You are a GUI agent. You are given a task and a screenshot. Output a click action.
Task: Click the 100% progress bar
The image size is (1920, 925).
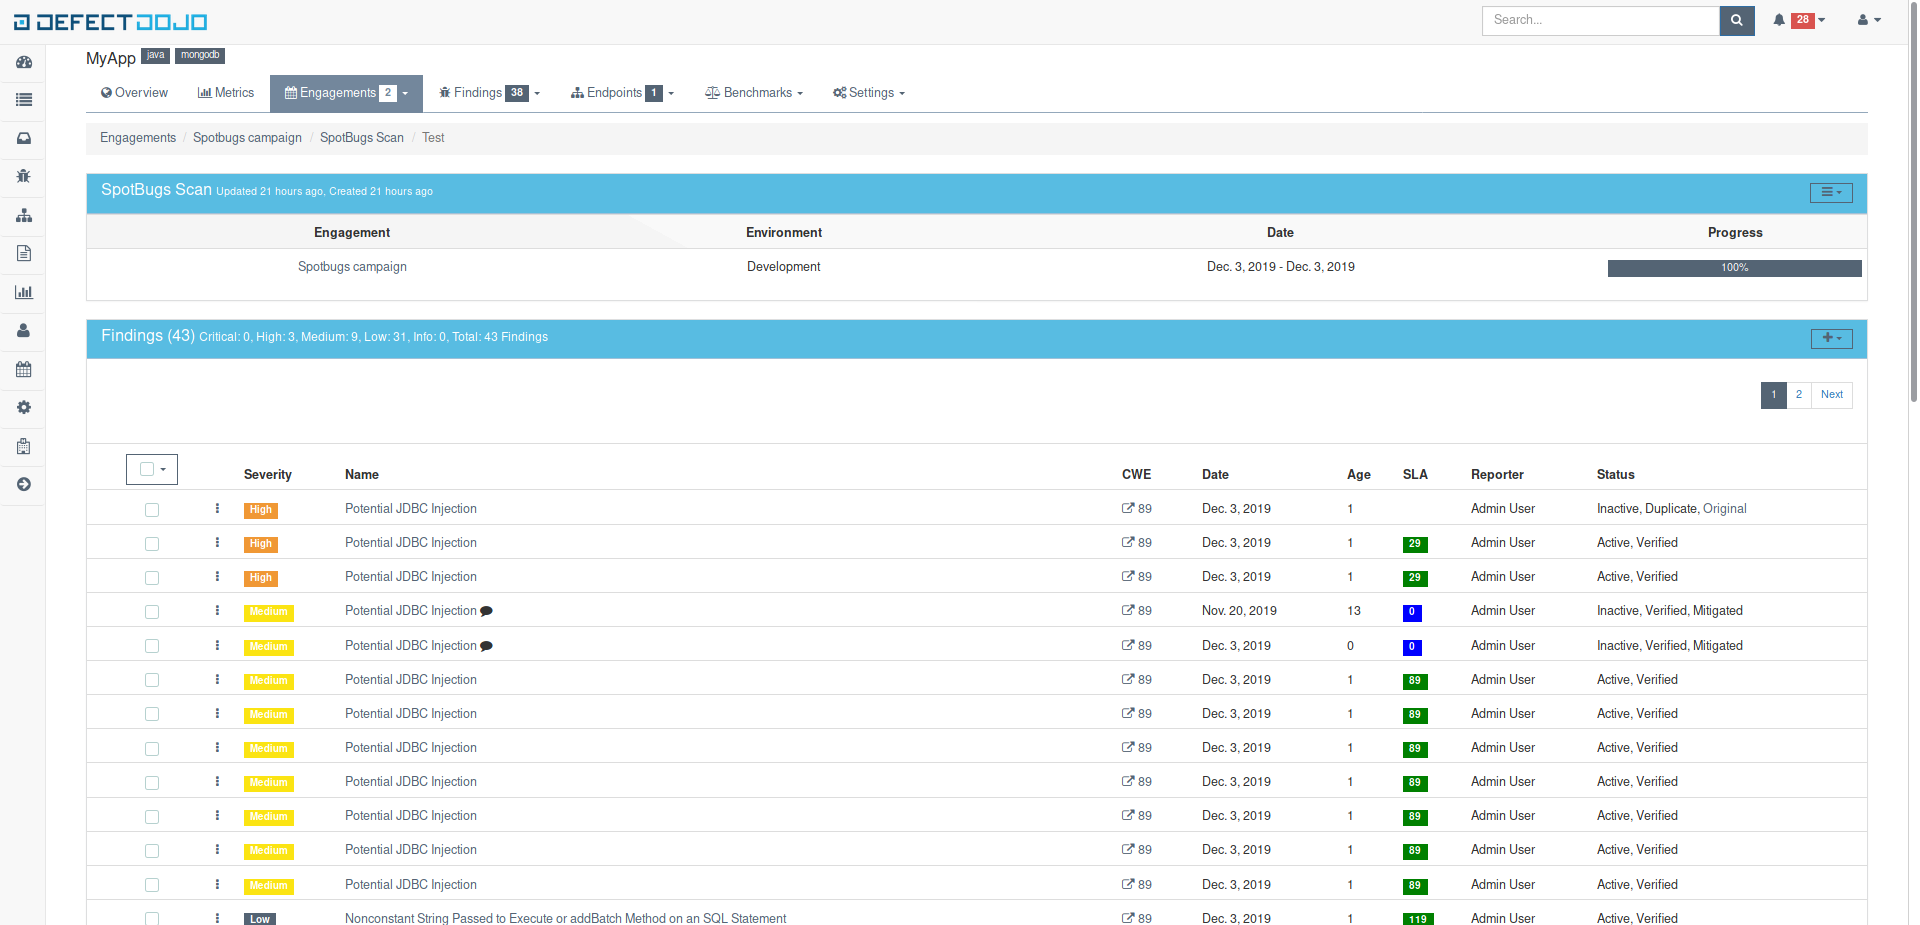tap(1734, 268)
